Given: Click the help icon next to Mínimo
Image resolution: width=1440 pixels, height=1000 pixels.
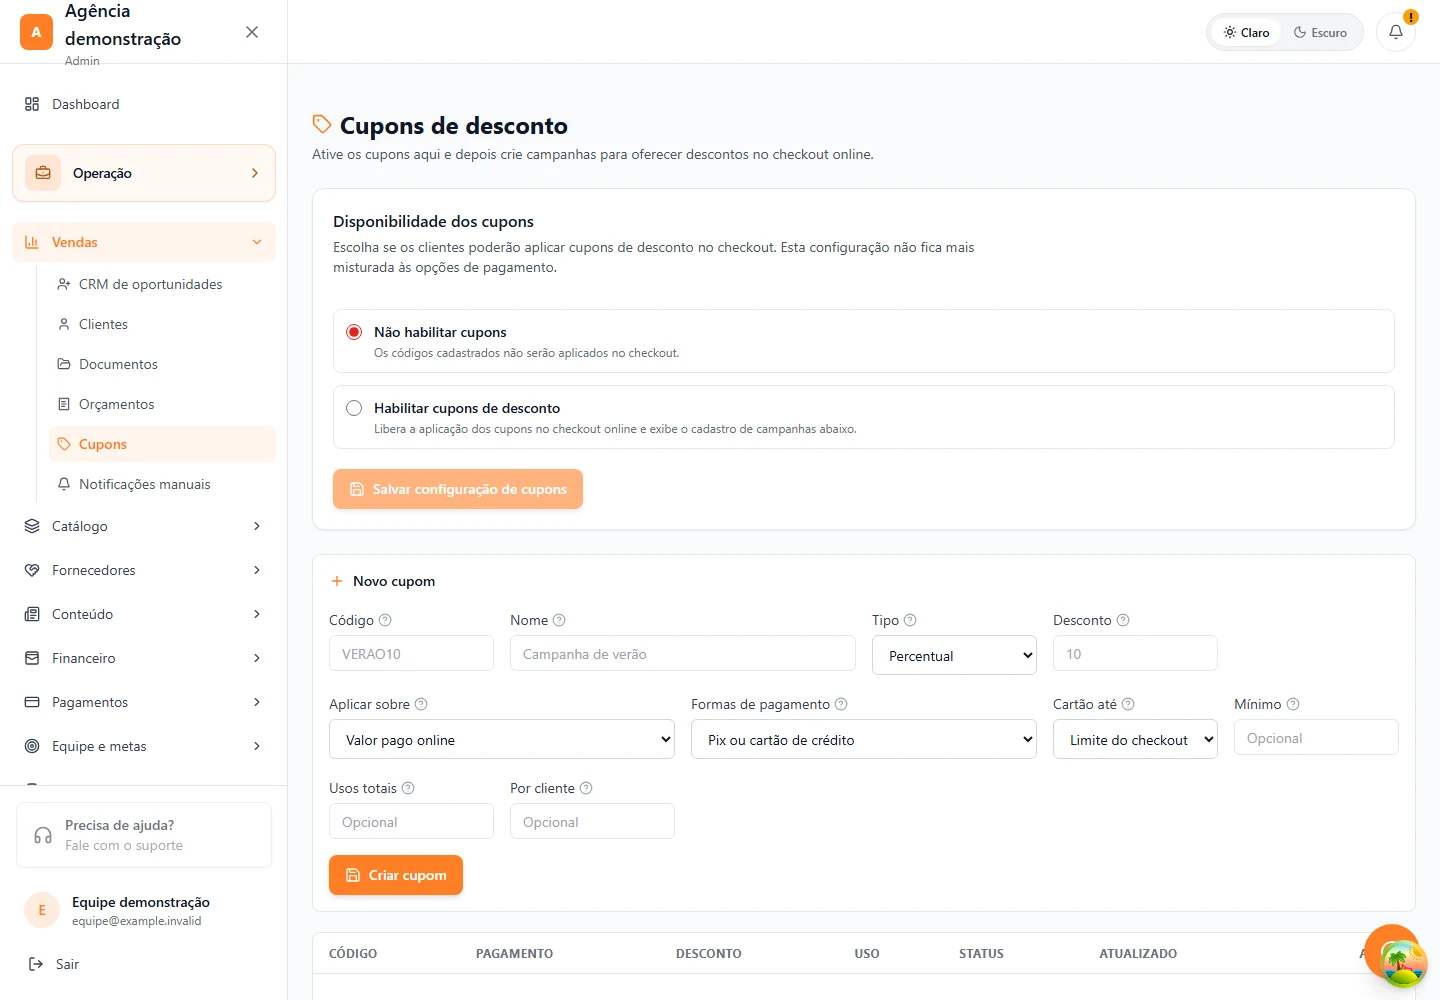Looking at the screenshot, I should 1293,704.
